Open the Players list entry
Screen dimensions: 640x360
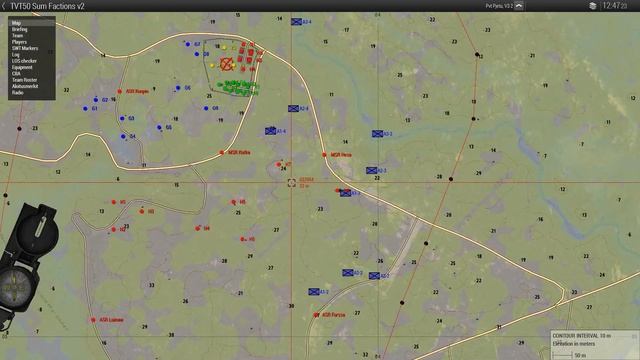pos(32,42)
